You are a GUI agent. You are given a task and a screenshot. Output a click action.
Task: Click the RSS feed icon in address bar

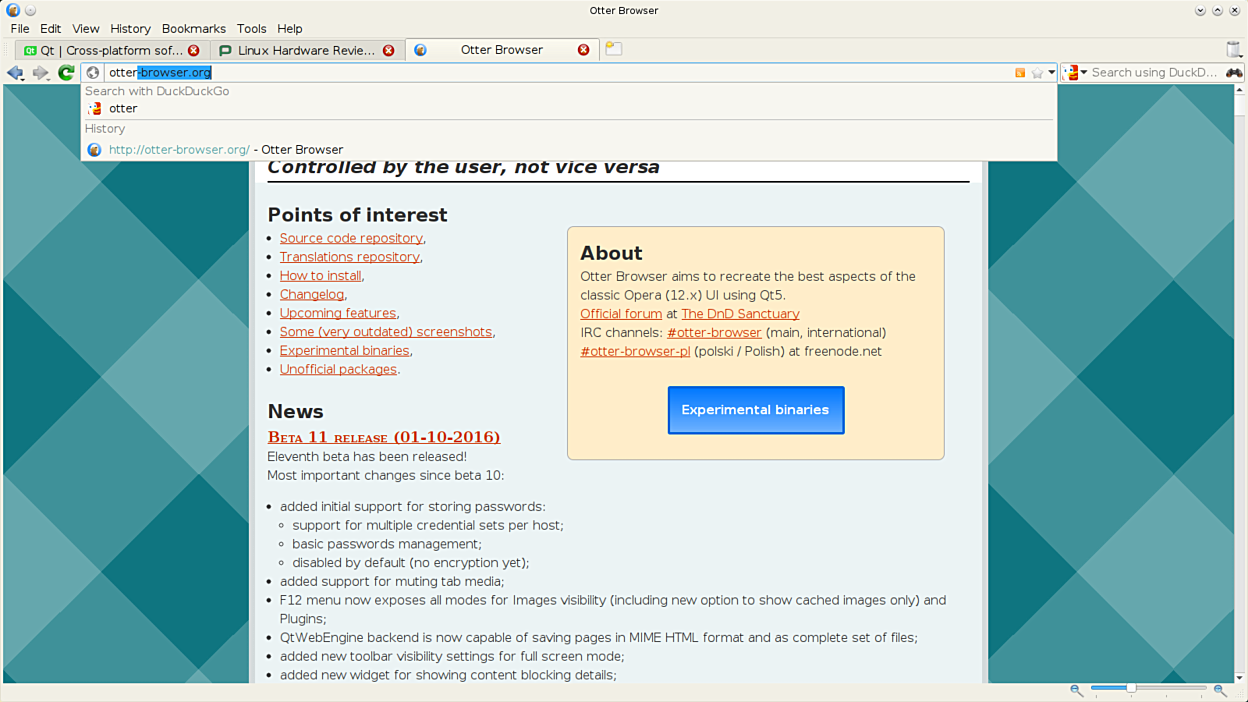1020,72
